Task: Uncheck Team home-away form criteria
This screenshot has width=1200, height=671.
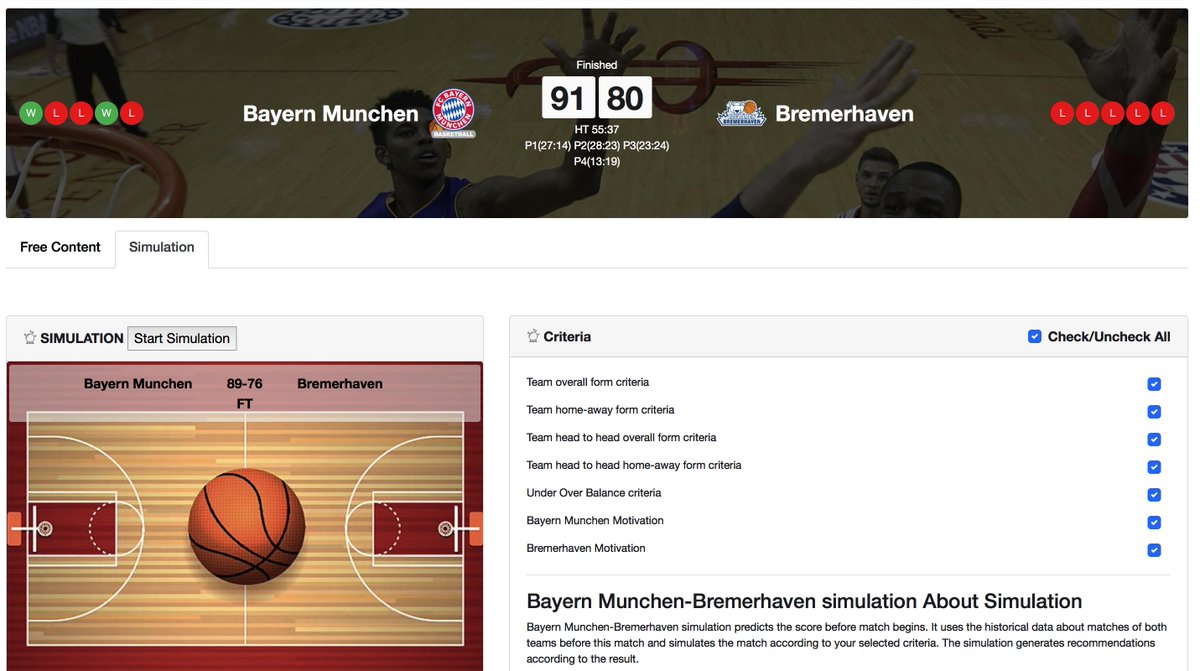Action: [x=1154, y=412]
